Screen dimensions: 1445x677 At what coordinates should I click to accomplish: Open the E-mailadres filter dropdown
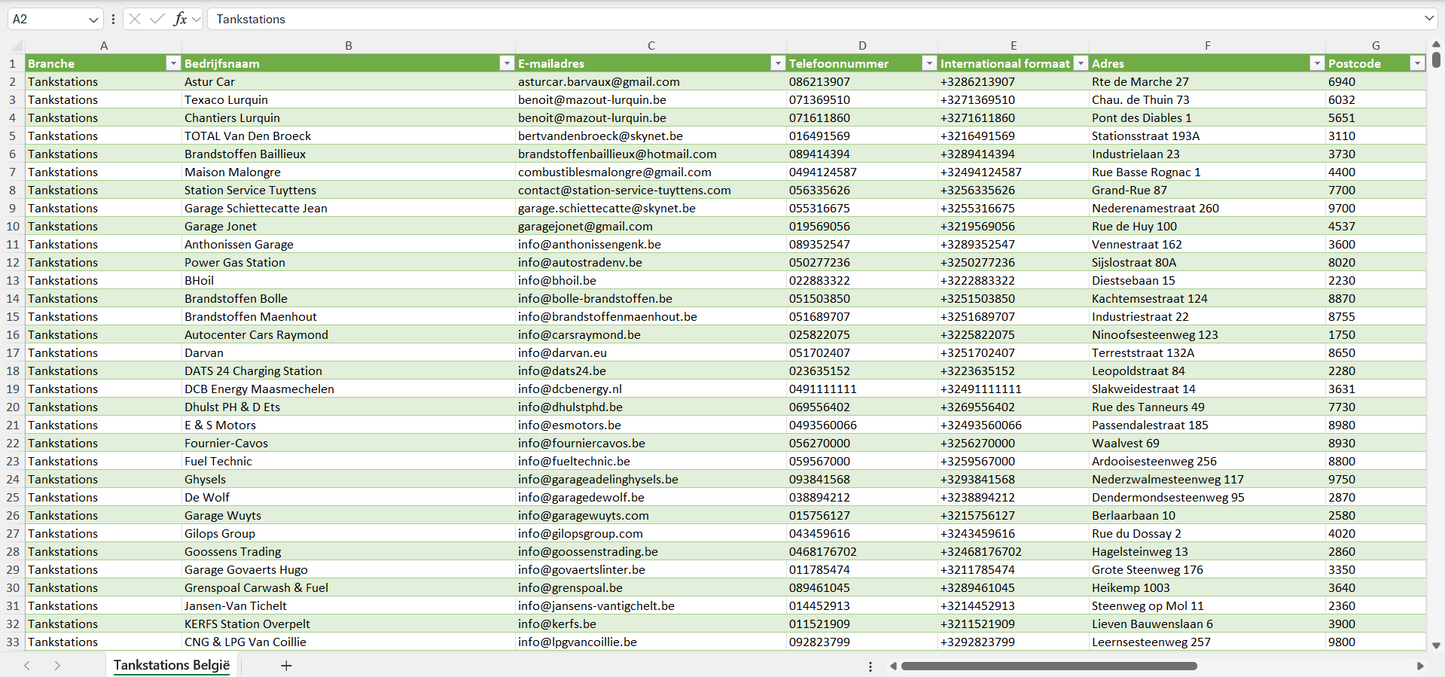pyautogui.click(x=778, y=64)
